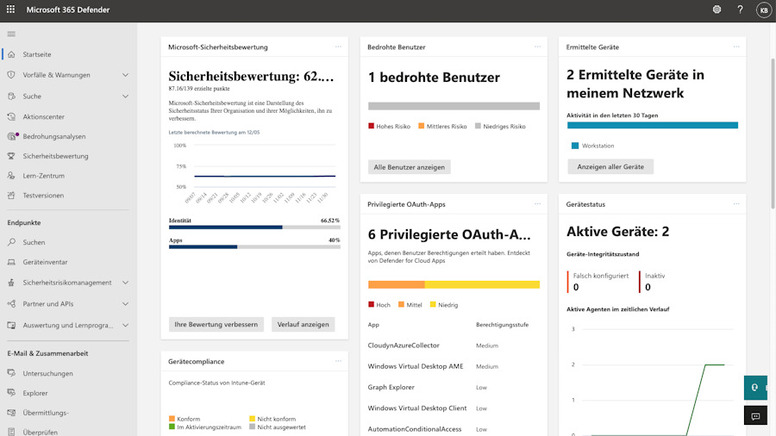Click the Microsoft 365 Defender title
The width and height of the screenshot is (776, 436).
[68, 10]
